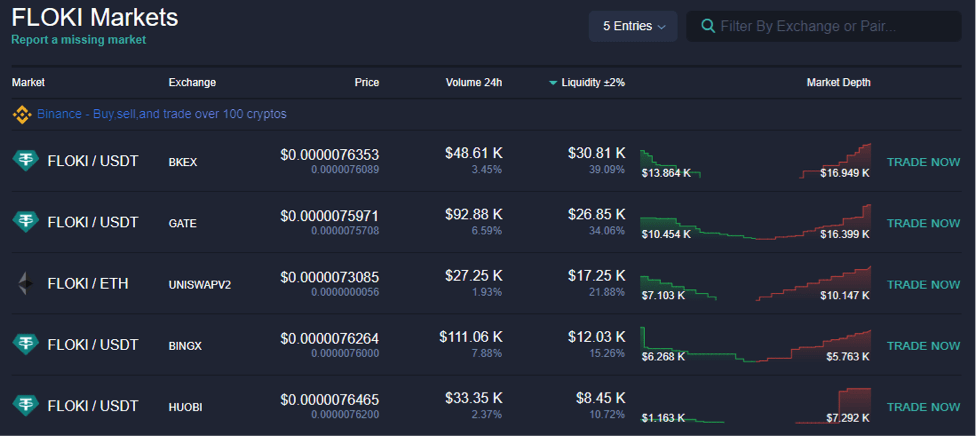Click TRADE NOW for BKEX

click(923, 162)
